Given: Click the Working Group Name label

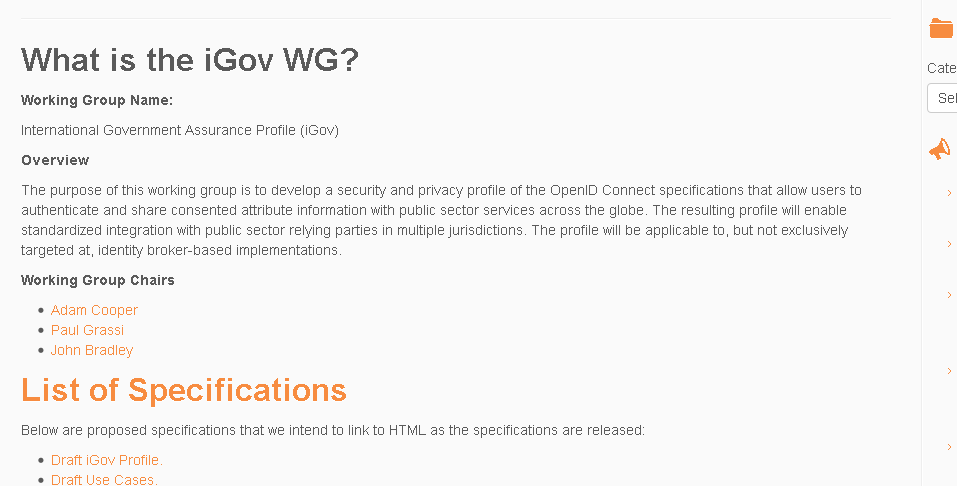Looking at the screenshot, I should point(96,100).
